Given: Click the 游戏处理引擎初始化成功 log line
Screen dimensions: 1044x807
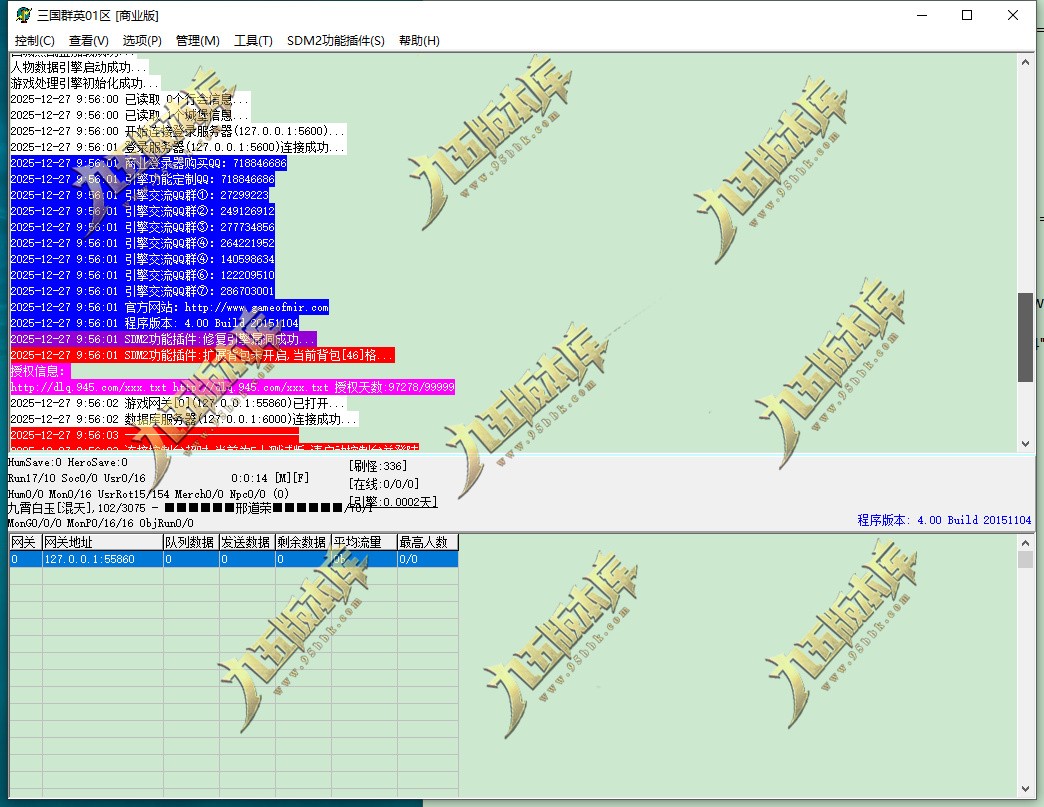Looking at the screenshot, I should coord(85,83).
